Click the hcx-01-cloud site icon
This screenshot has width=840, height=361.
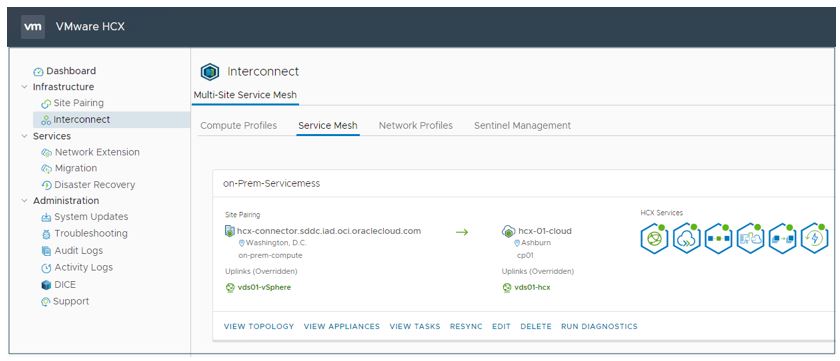508,232
